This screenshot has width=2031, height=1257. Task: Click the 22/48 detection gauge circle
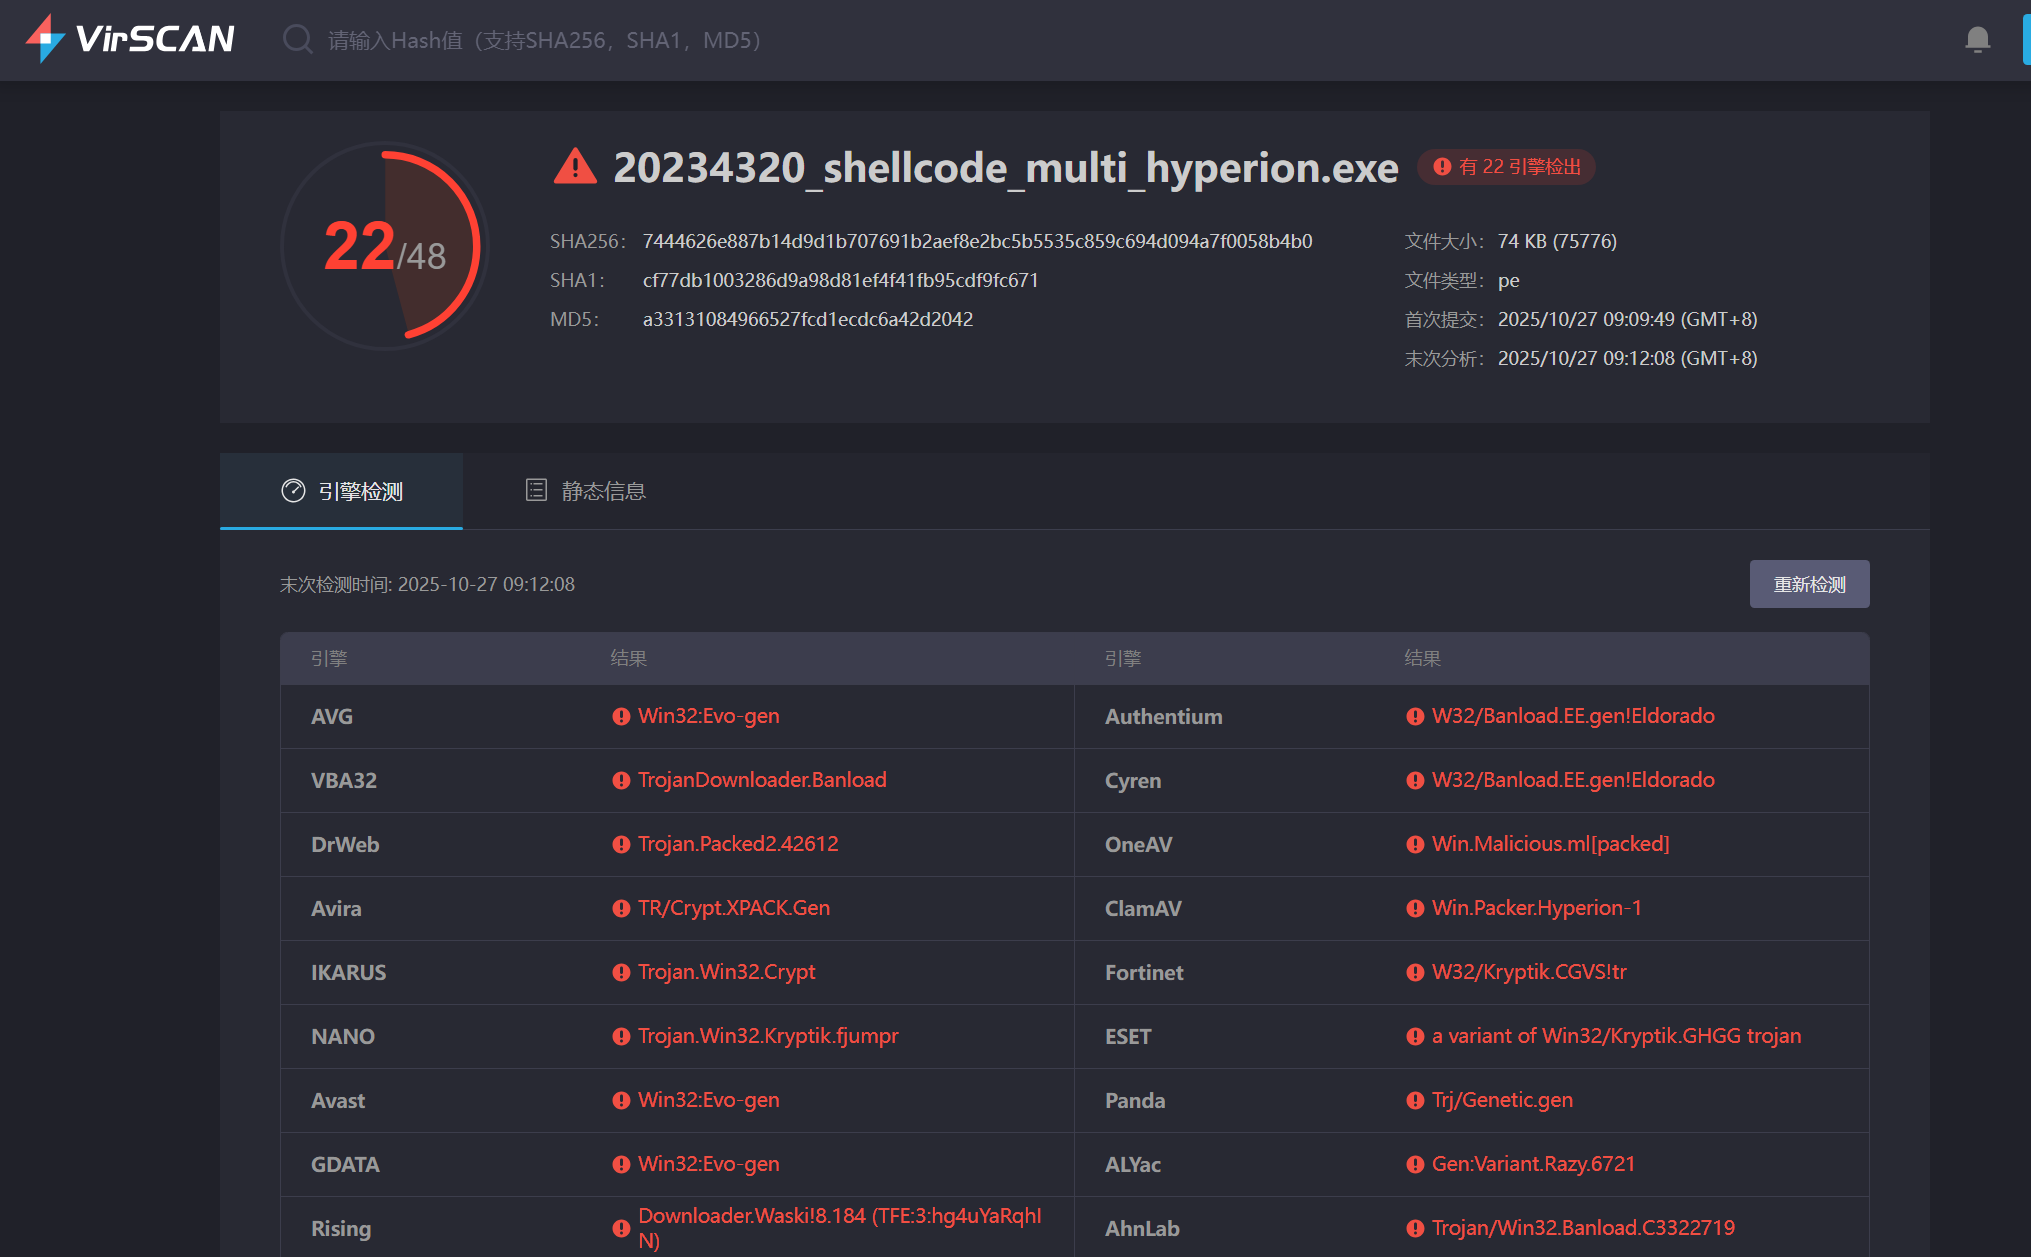pyautogui.click(x=385, y=246)
